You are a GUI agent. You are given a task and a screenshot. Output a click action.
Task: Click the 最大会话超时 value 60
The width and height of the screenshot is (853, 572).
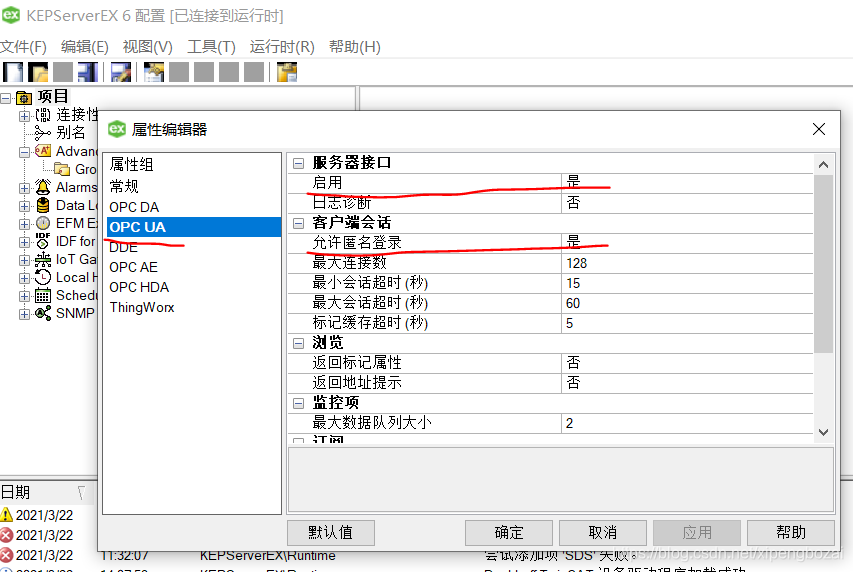coord(687,303)
